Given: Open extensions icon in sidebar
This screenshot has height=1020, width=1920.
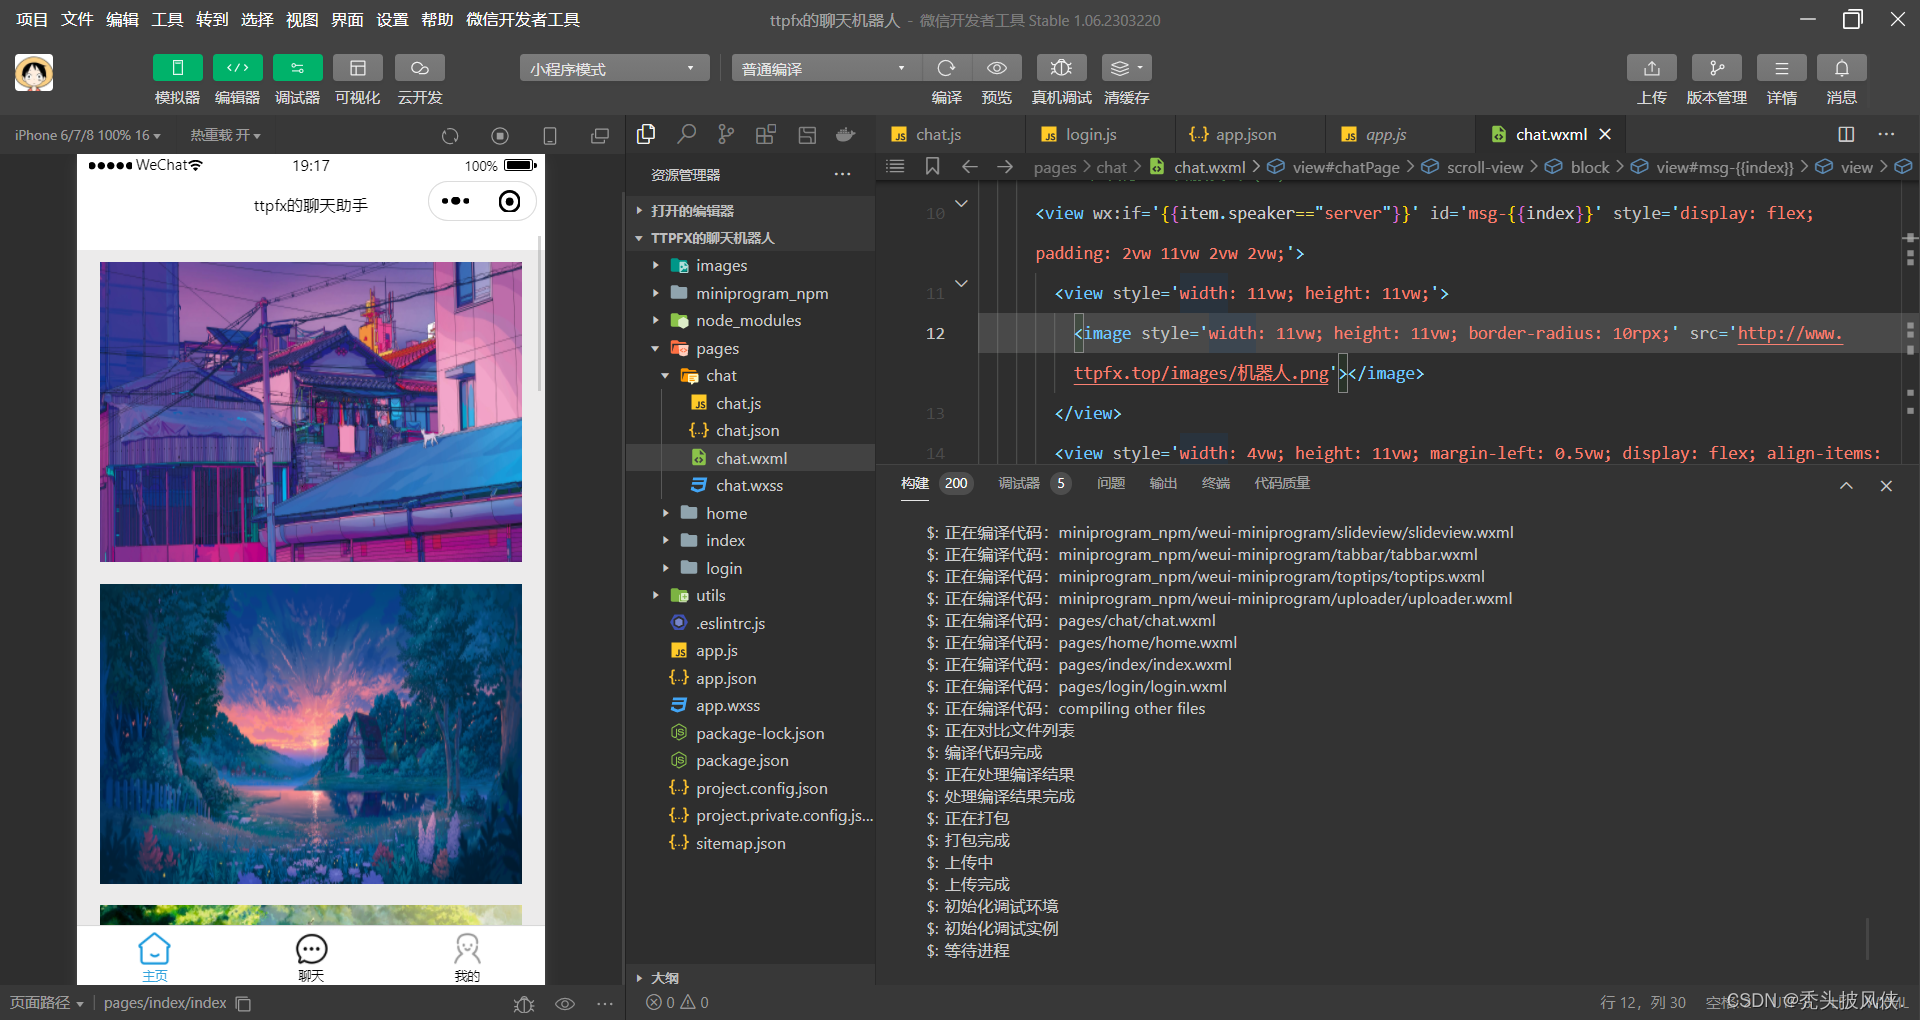Looking at the screenshot, I should pyautogui.click(x=766, y=134).
